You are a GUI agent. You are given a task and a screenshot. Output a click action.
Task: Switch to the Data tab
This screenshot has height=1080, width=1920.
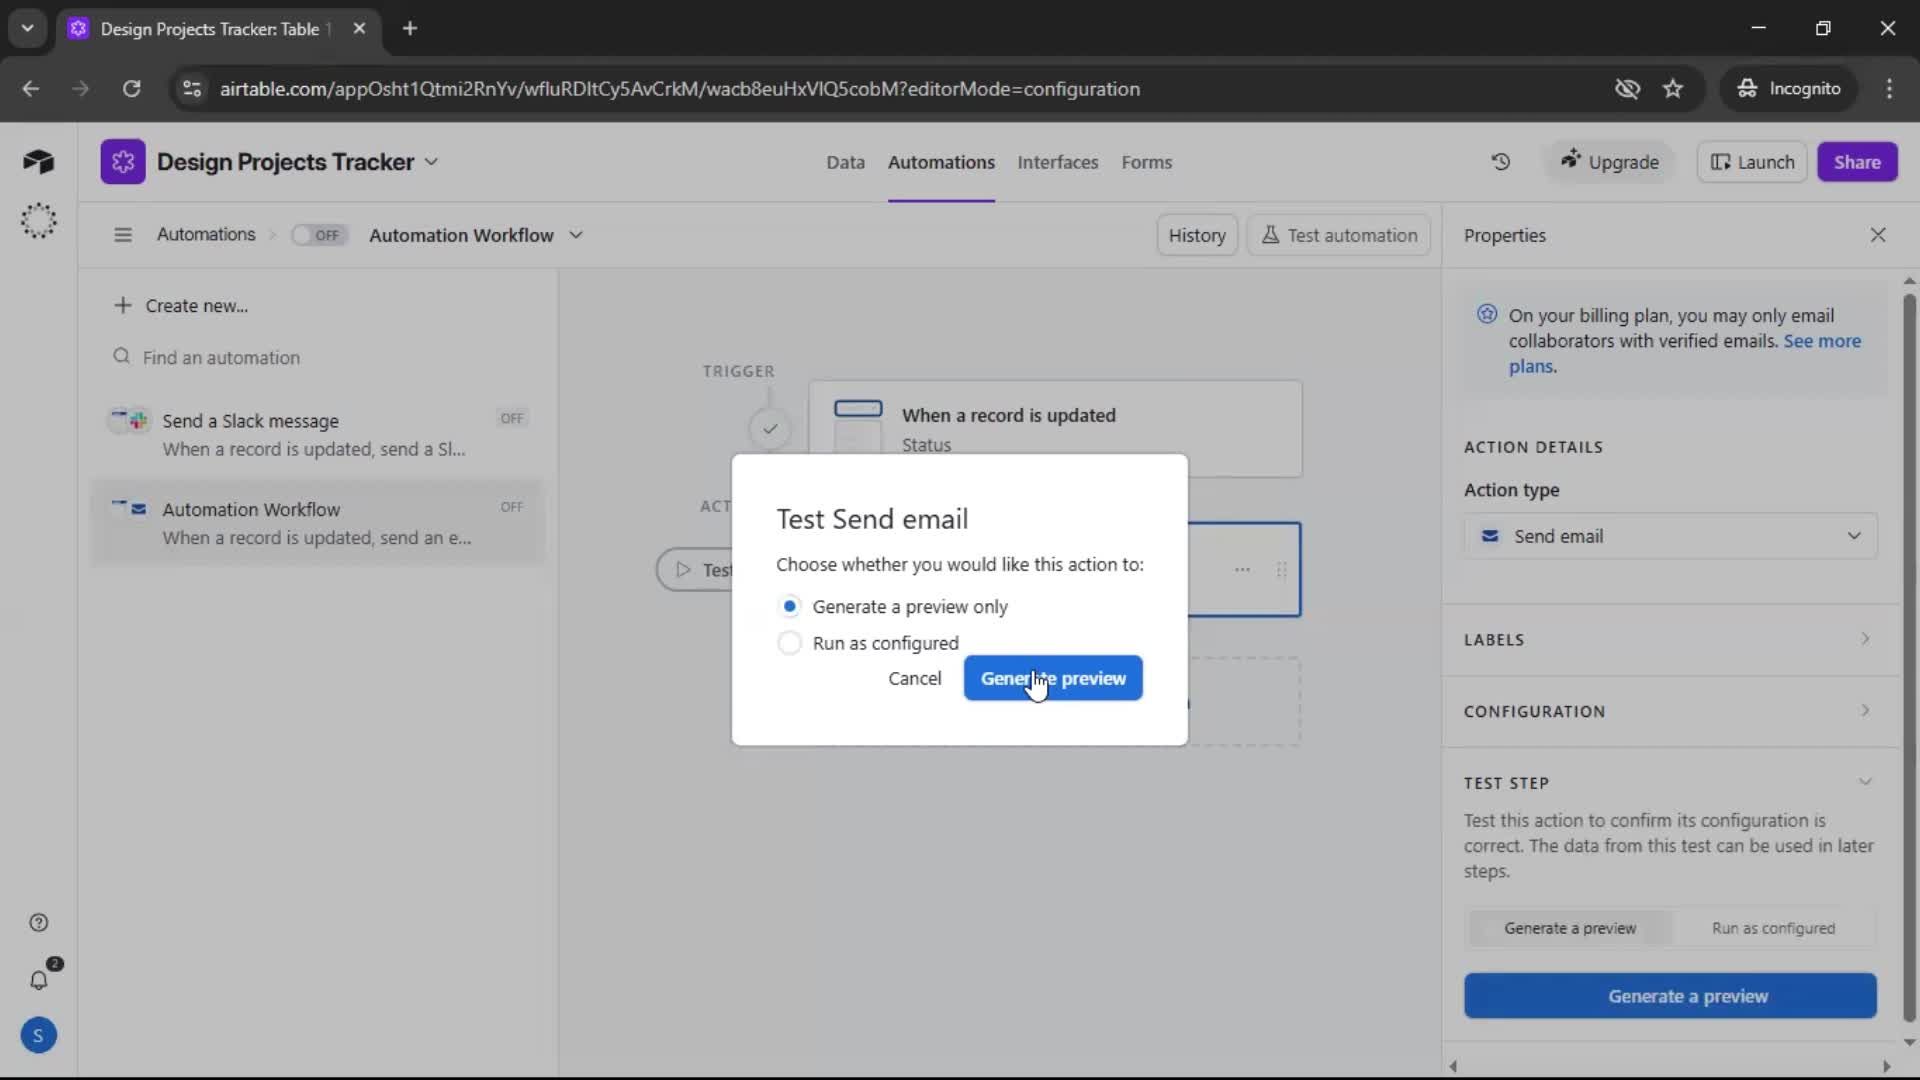pos(845,162)
